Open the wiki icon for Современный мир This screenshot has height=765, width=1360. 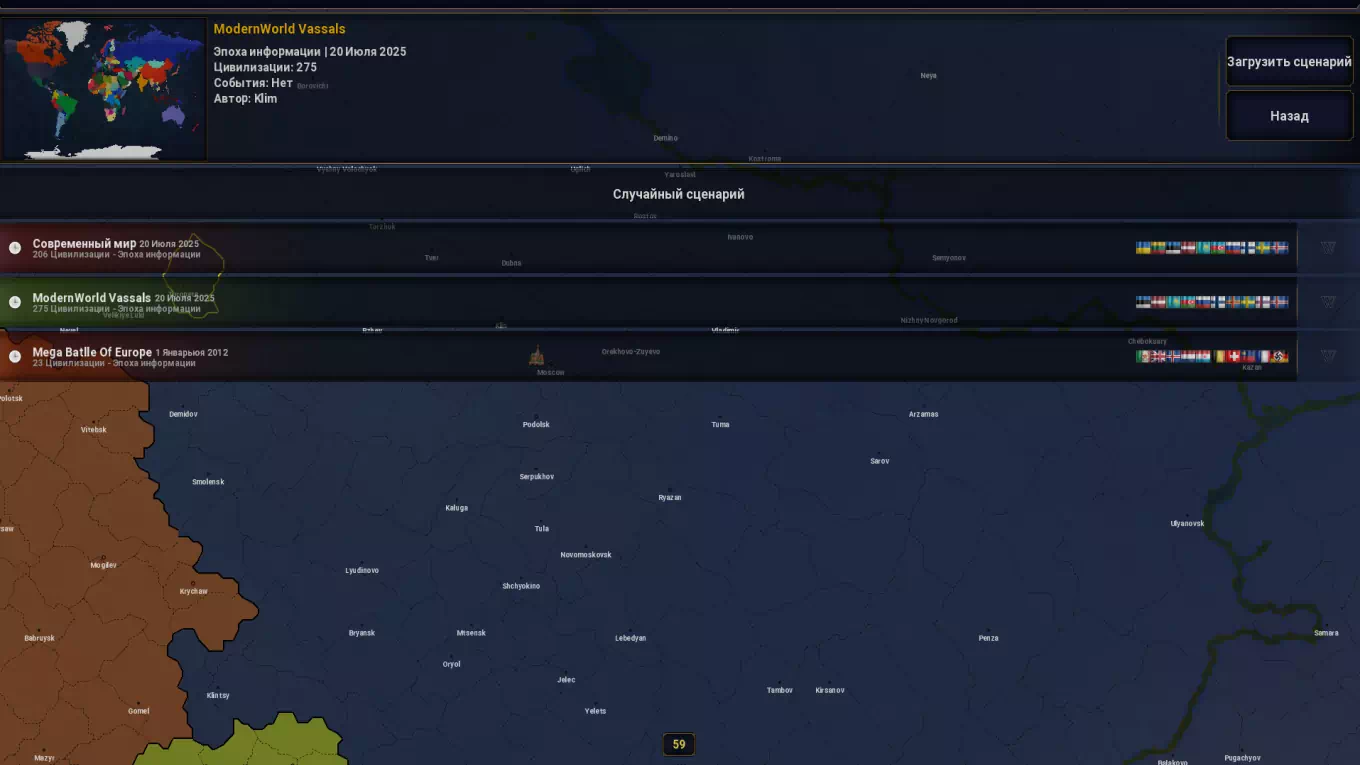(1327, 248)
